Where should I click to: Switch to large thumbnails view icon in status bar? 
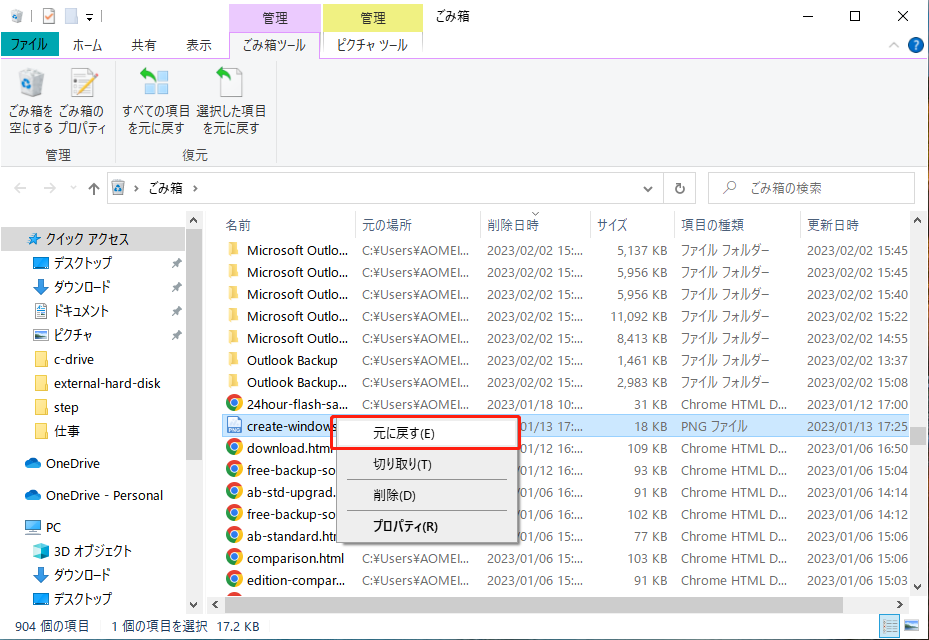(x=911, y=626)
